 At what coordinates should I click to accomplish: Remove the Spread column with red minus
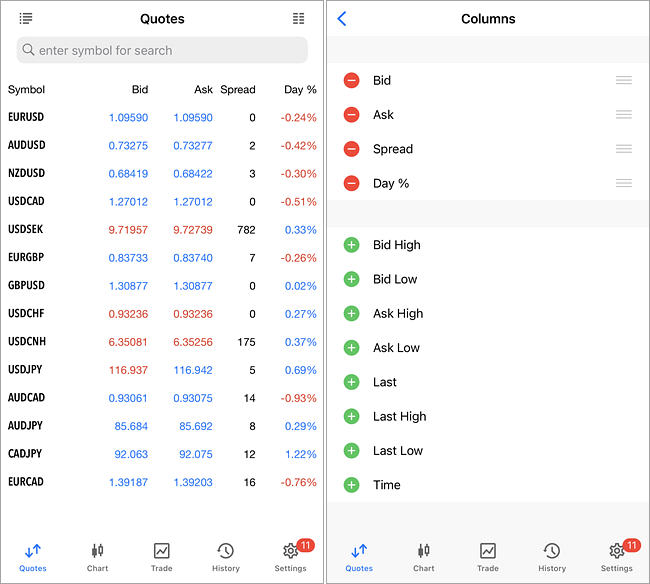point(351,149)
